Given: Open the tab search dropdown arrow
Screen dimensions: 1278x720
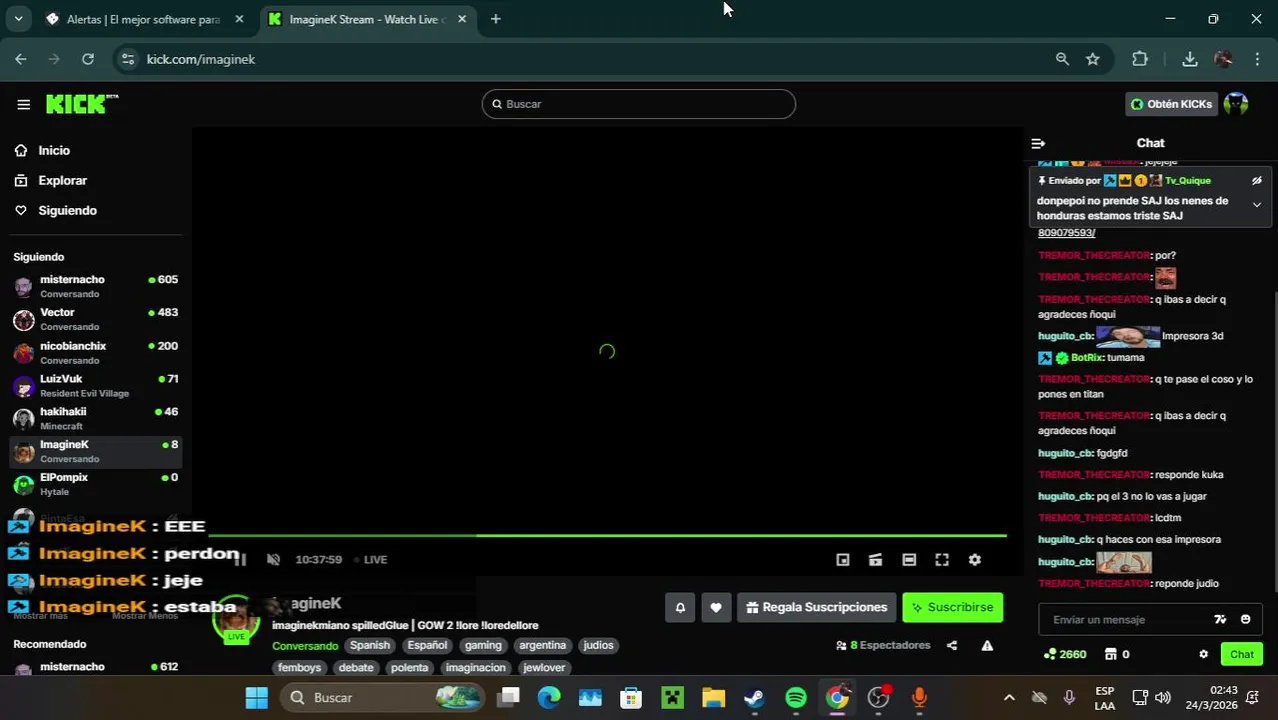Looking at the screenshot, I should (18, 19).
